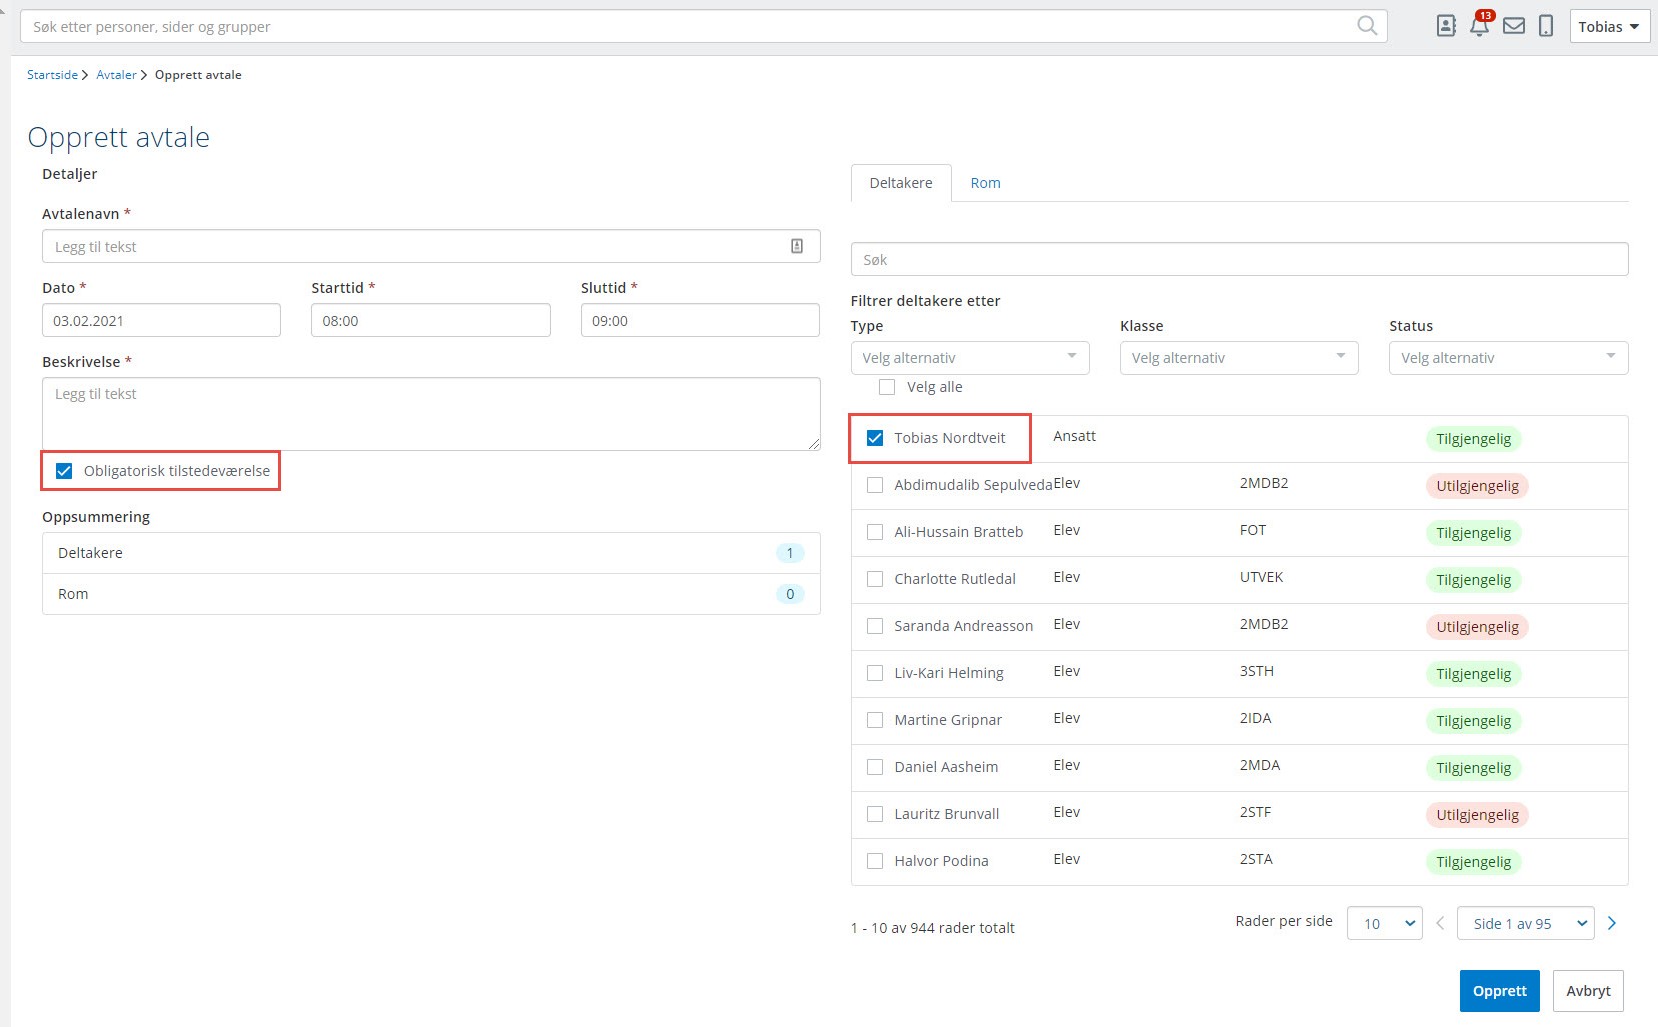Screen dimensions: 1658x1027
Task: Tick the Velg alle checkbox
Action: pos(887,387)
